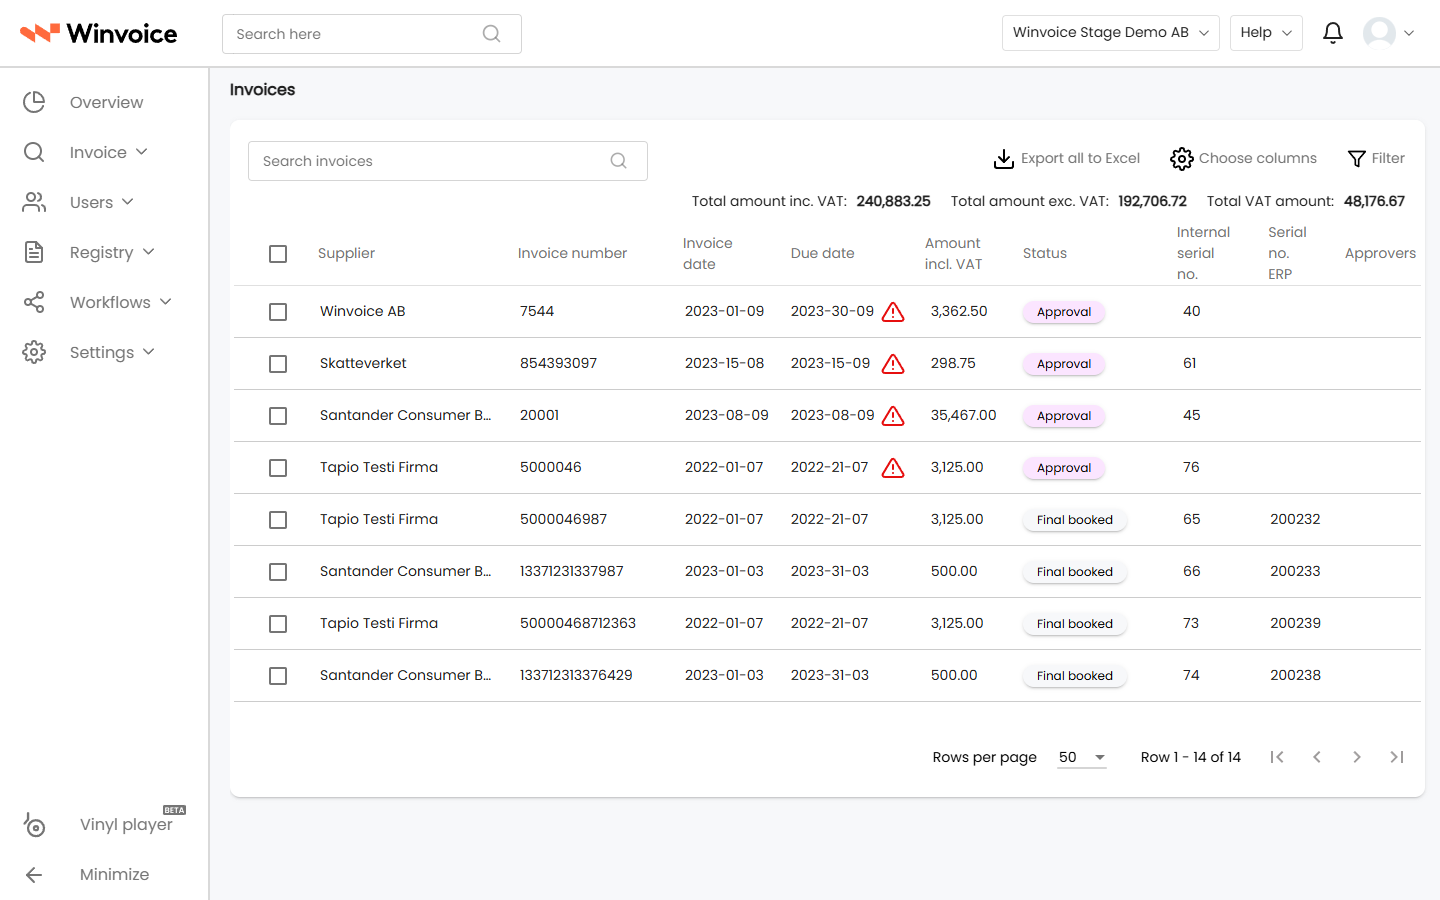
Task: Sort by the Due date column header
Action: pos(823,254)
